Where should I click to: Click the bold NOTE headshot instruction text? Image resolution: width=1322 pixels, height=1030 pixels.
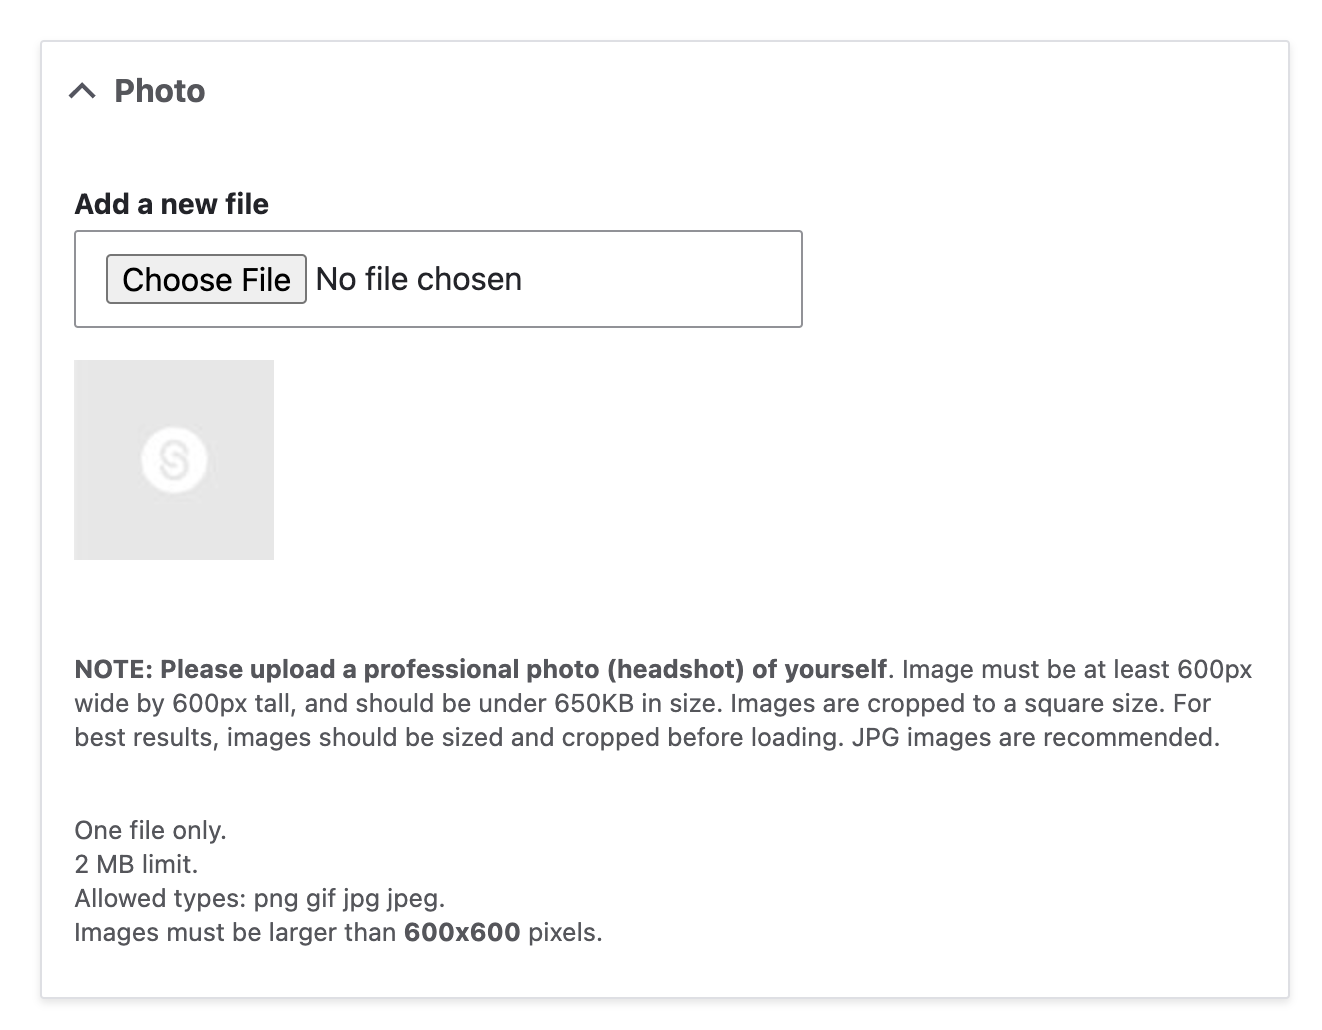(x=481, y=669)
